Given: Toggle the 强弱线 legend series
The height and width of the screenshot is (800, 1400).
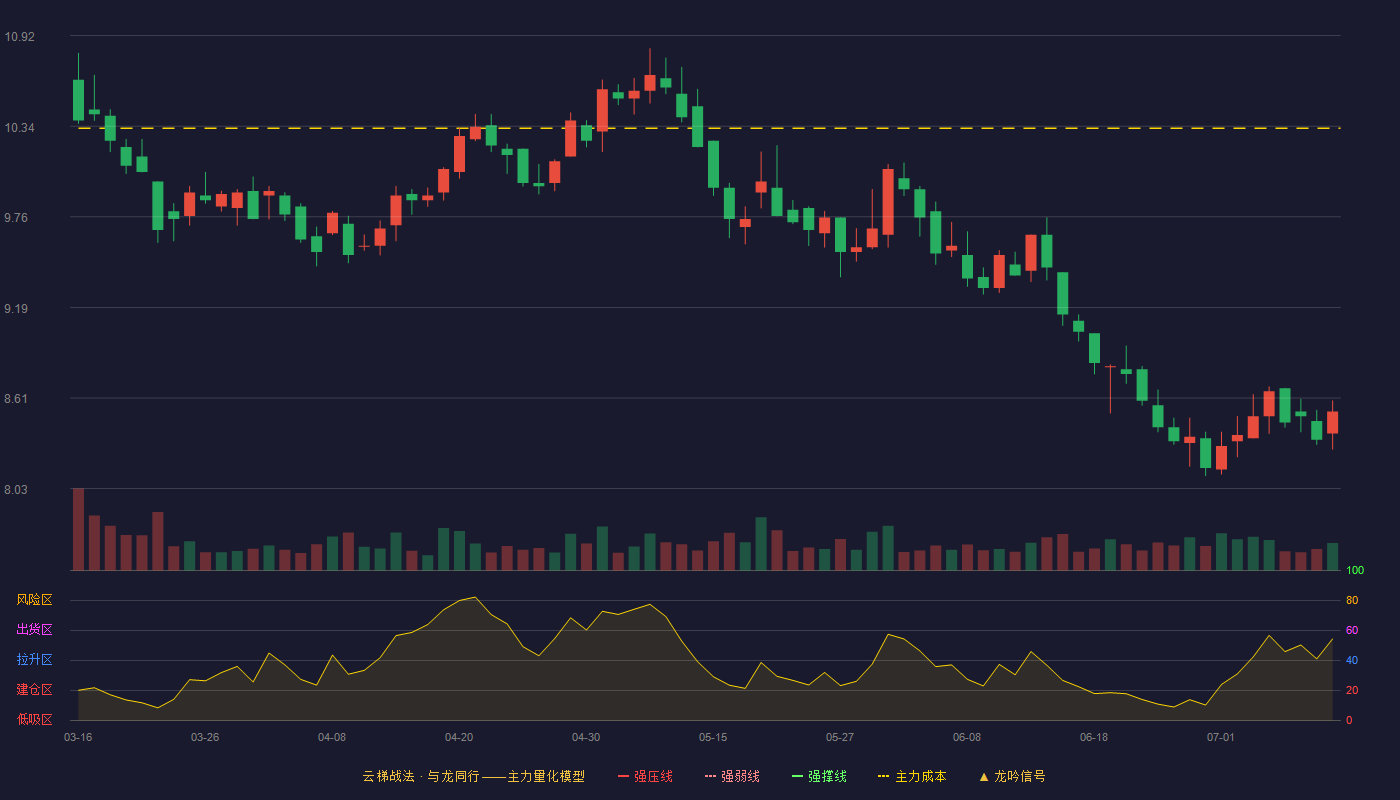Looking at the screenshot, I should point(732,776).
